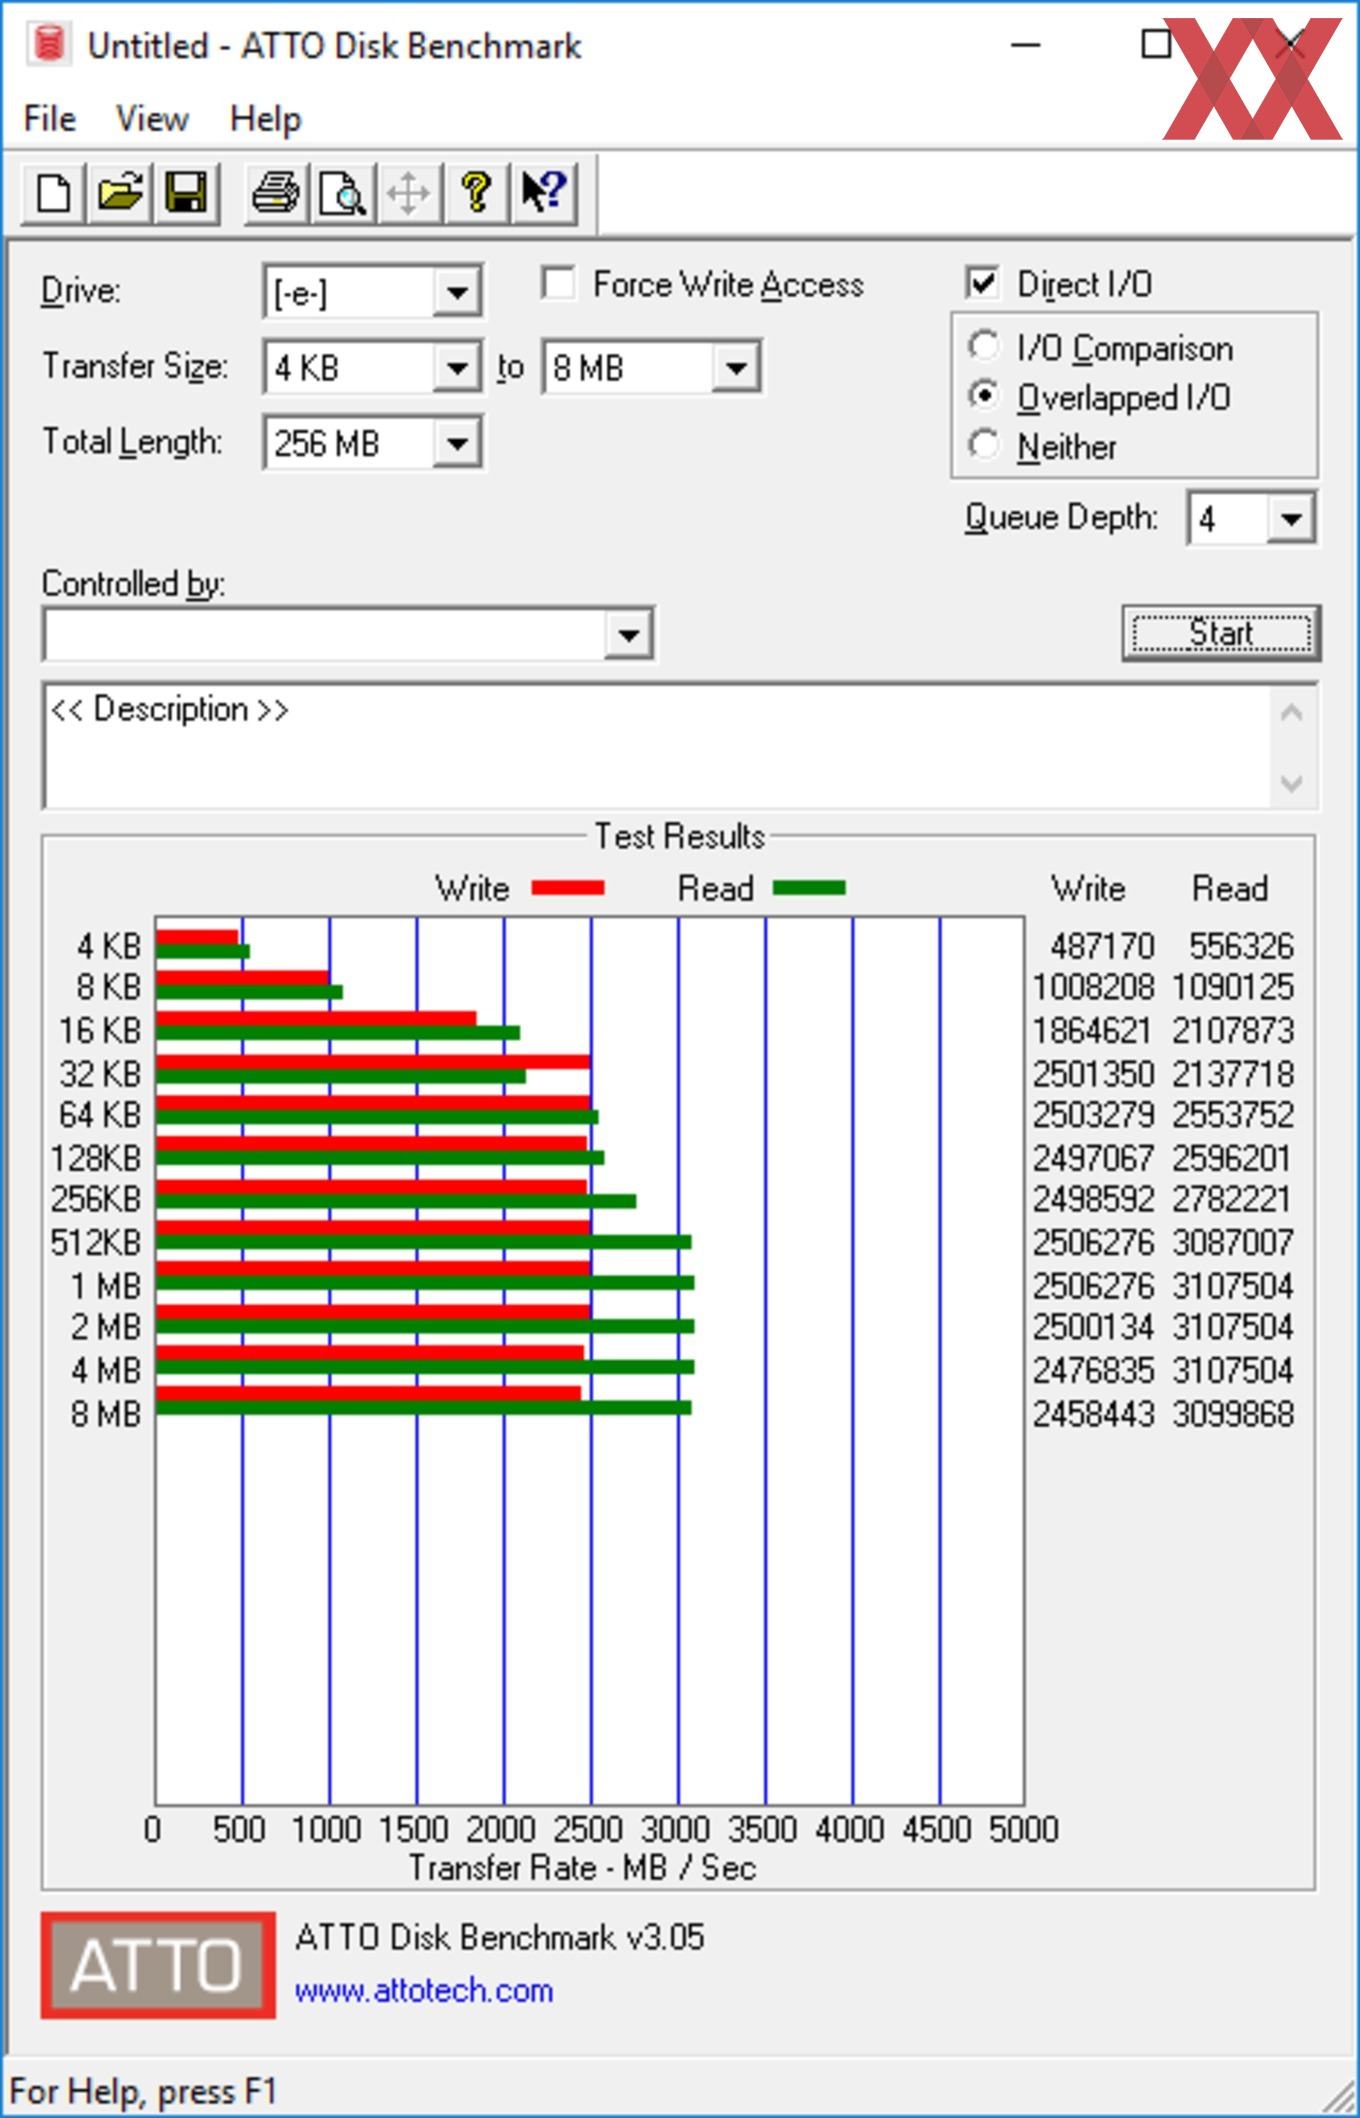Click the Transfer Rate - MB / Sec axis label
The image size is (1360, 2118).
582,1867
